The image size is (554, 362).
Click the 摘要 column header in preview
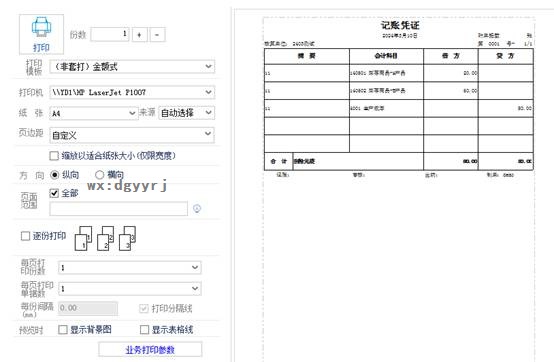tap(307, 56)
